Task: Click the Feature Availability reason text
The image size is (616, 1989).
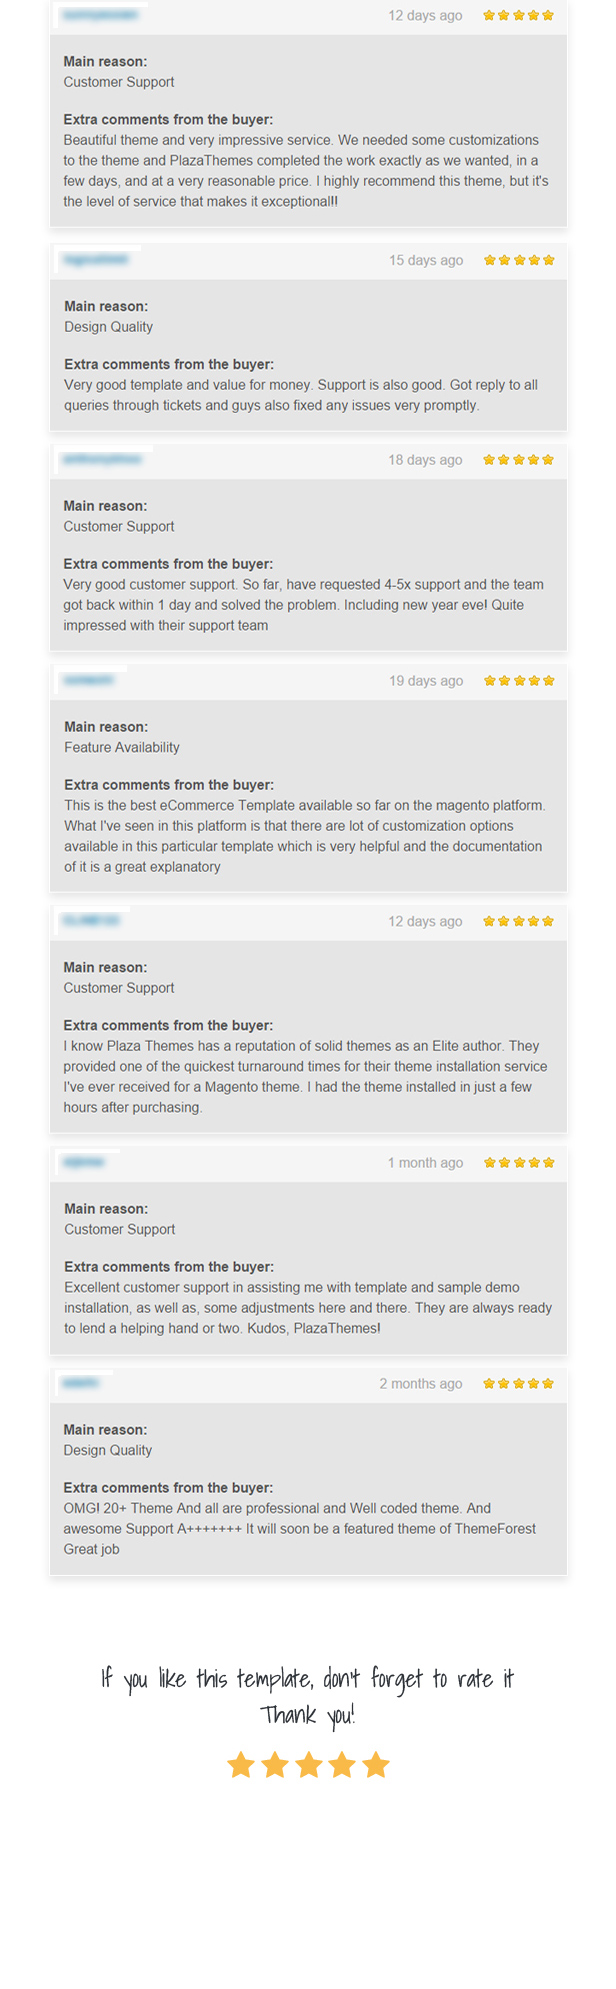Action: [122, 748]
